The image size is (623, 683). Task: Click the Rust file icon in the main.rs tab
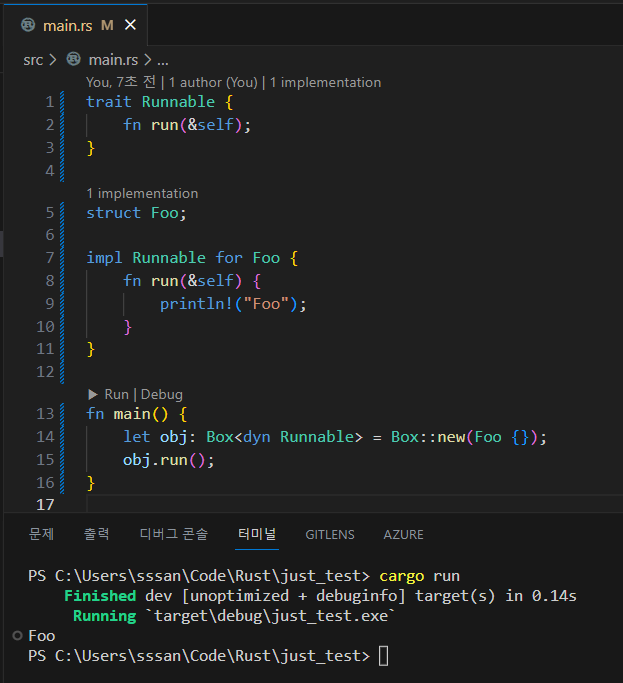pos(28,25)
